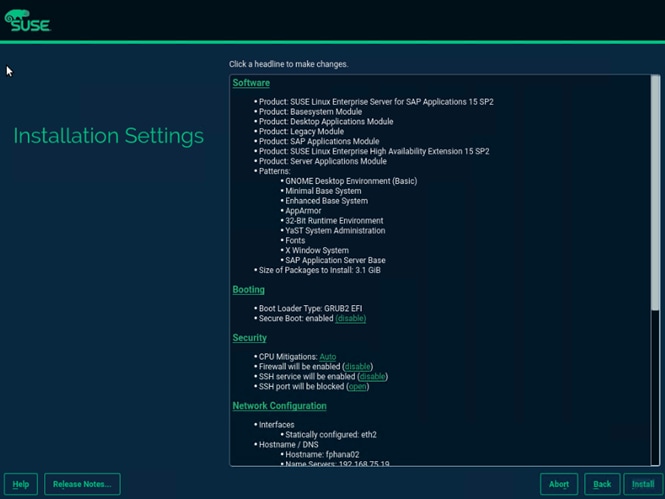The height and width of the screenshot is (499, 665).
Task: Select the 'X Window System' pattern
Action: pos(317,251)
